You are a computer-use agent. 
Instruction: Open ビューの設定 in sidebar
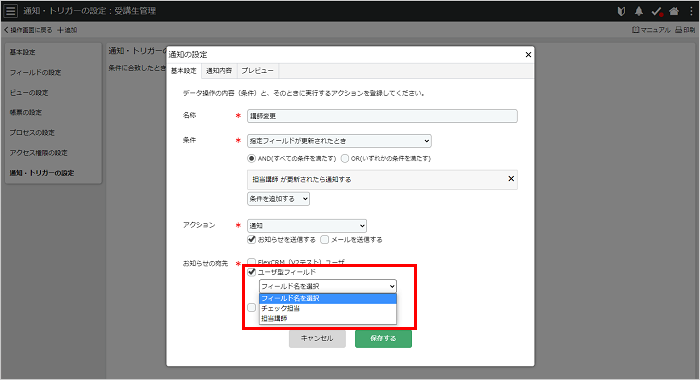[29, 93]
